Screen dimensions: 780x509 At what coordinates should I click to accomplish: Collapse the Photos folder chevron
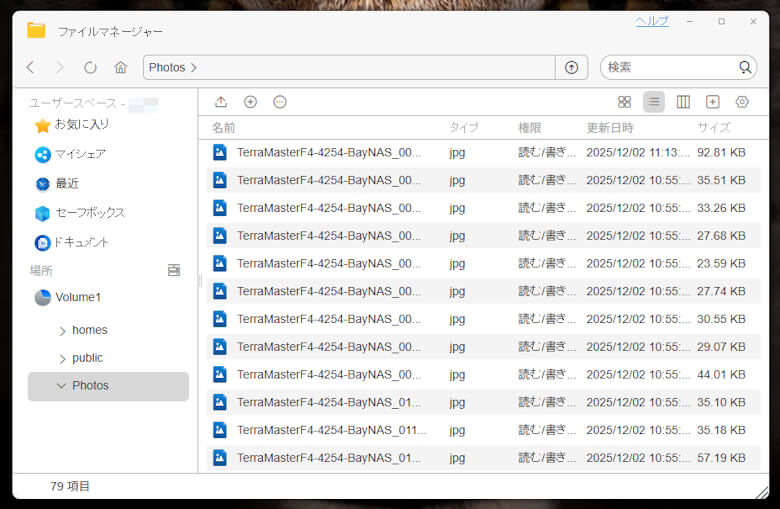pyautogui.click(x=62, y=386)
